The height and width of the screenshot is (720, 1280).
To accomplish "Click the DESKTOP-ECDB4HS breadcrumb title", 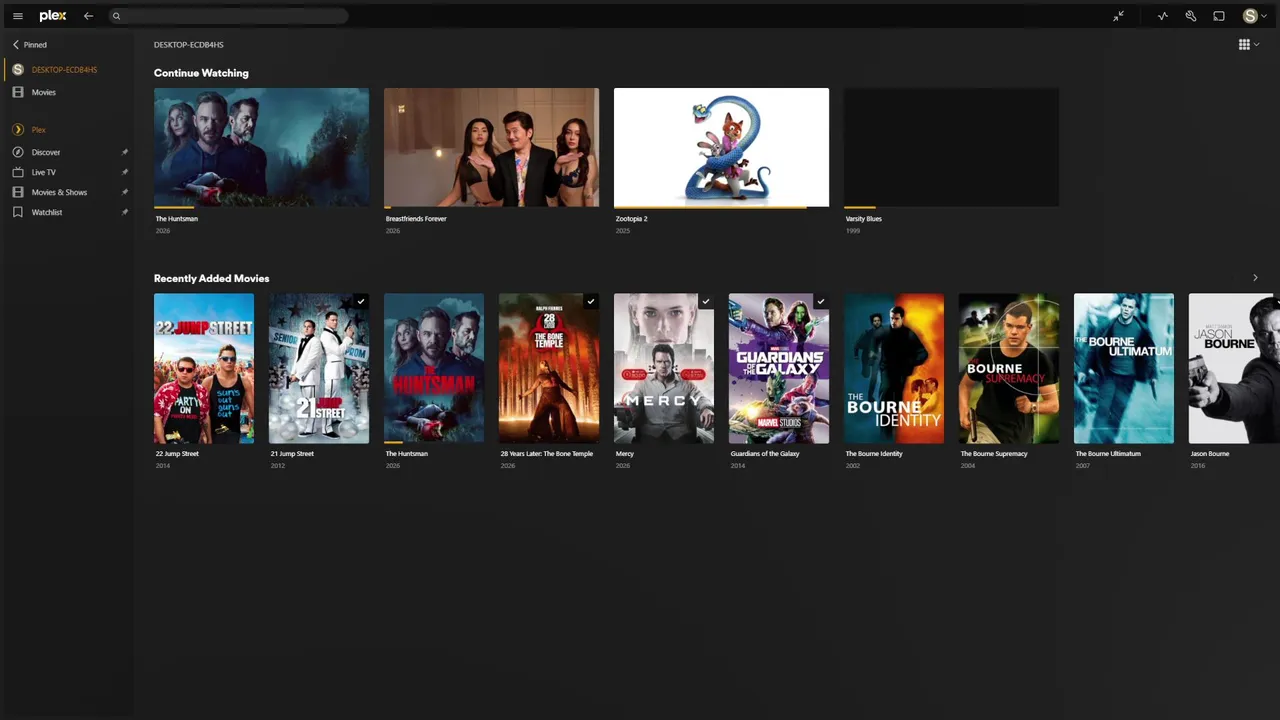I will tap(189, 45).
